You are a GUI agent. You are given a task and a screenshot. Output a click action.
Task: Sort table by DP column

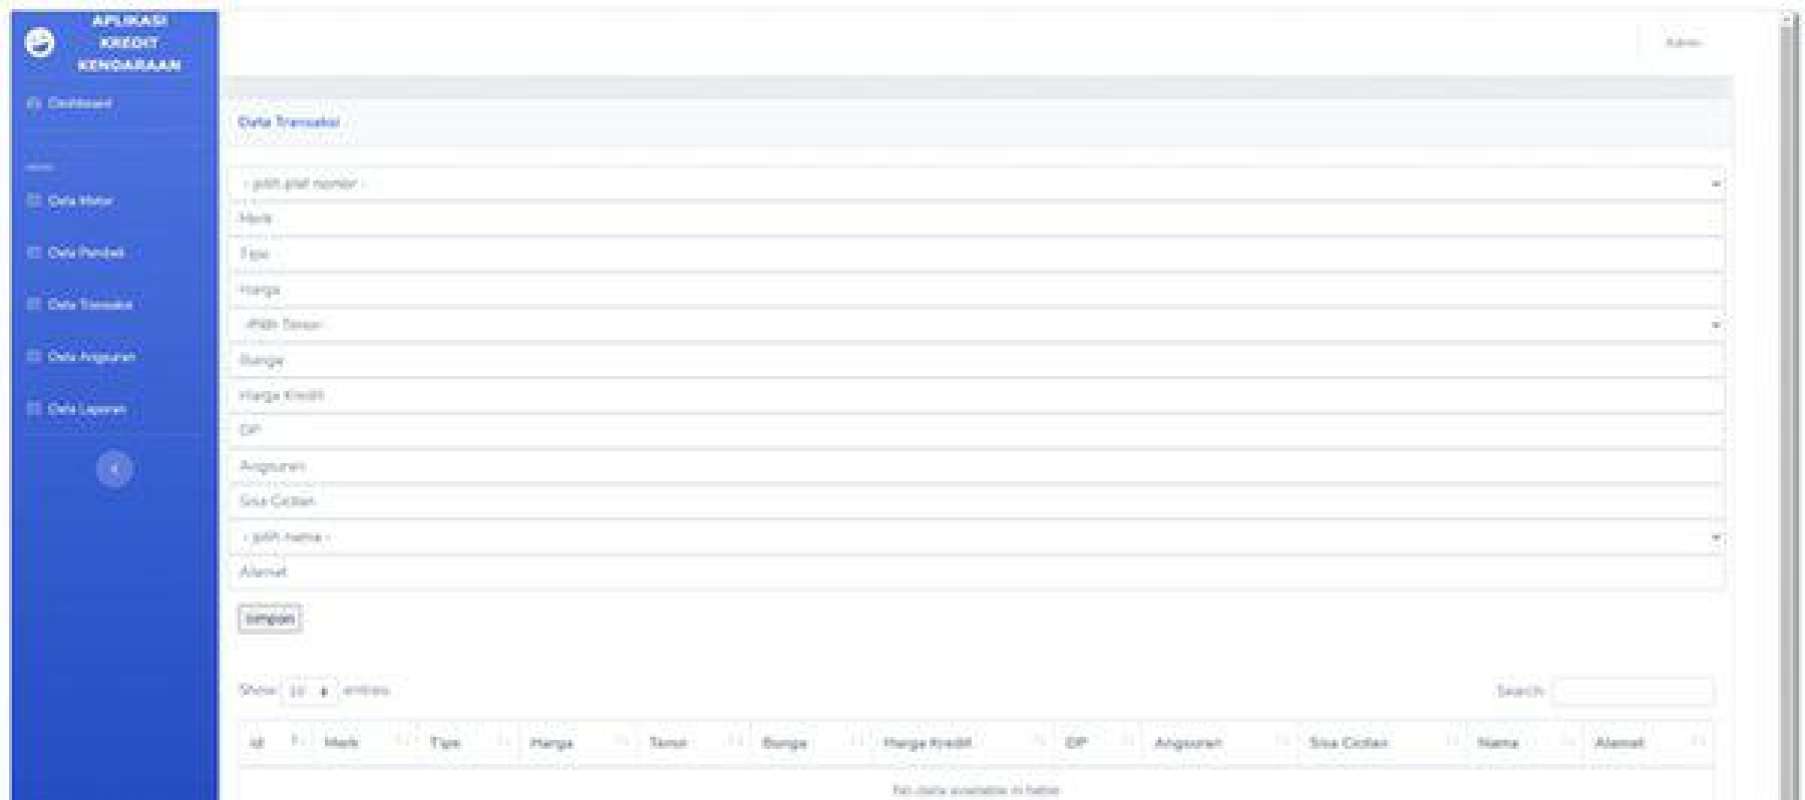[1099, 743]
